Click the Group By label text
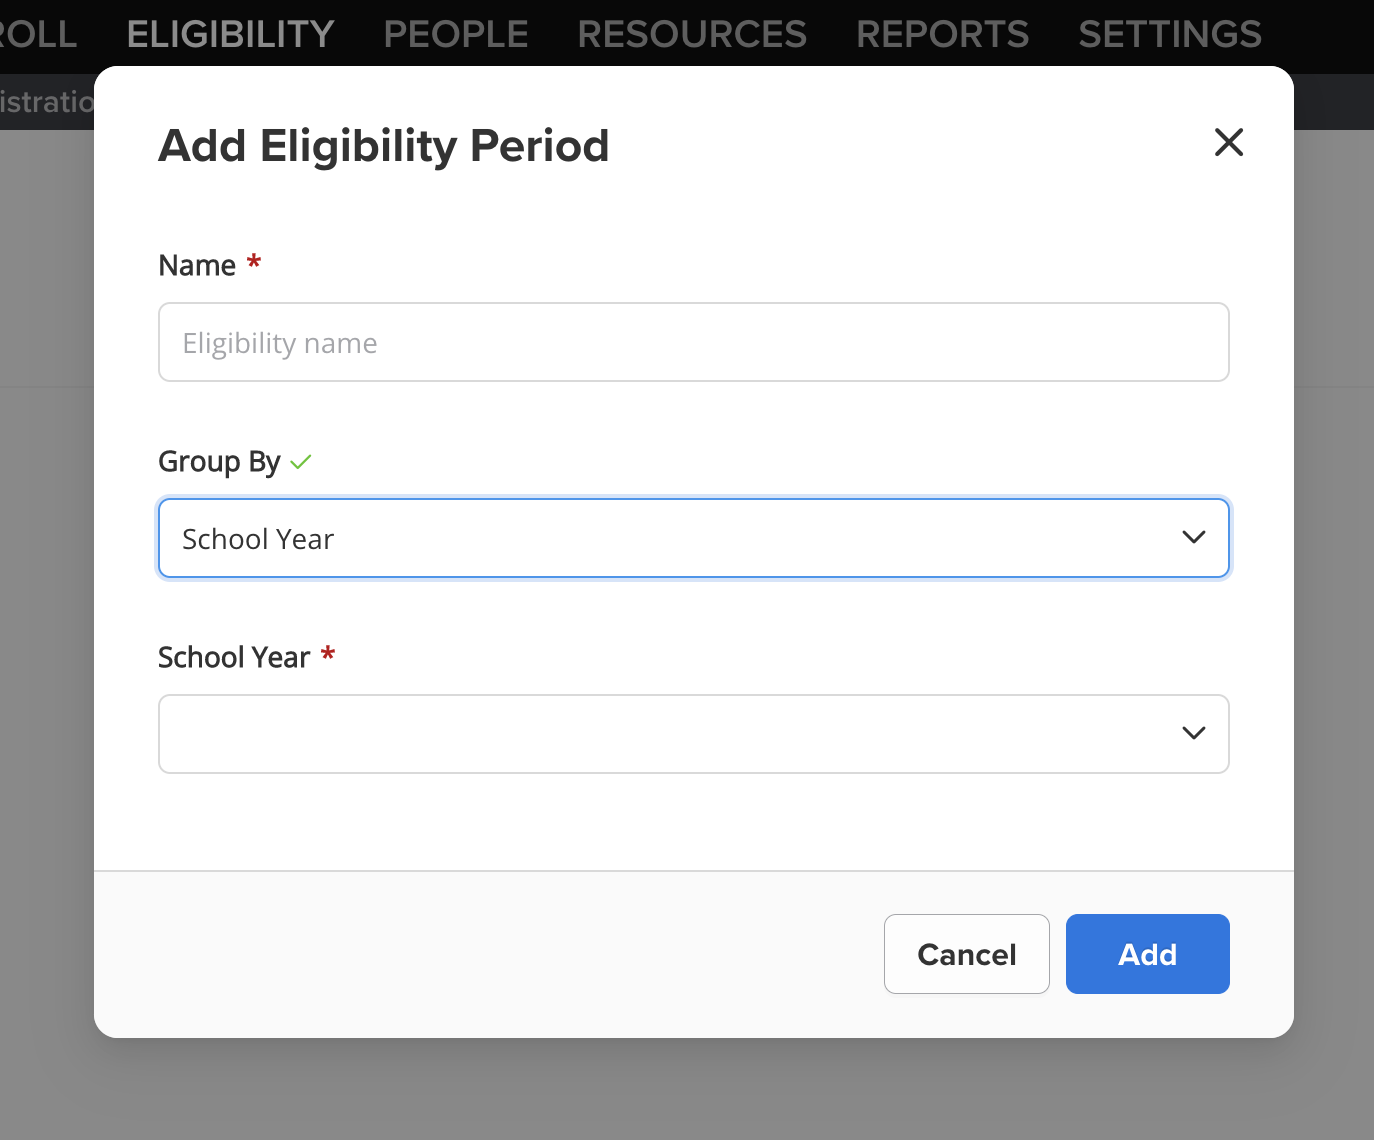Image resolution: width=1374 pixels, height=1140 pixels. point(219,462)
